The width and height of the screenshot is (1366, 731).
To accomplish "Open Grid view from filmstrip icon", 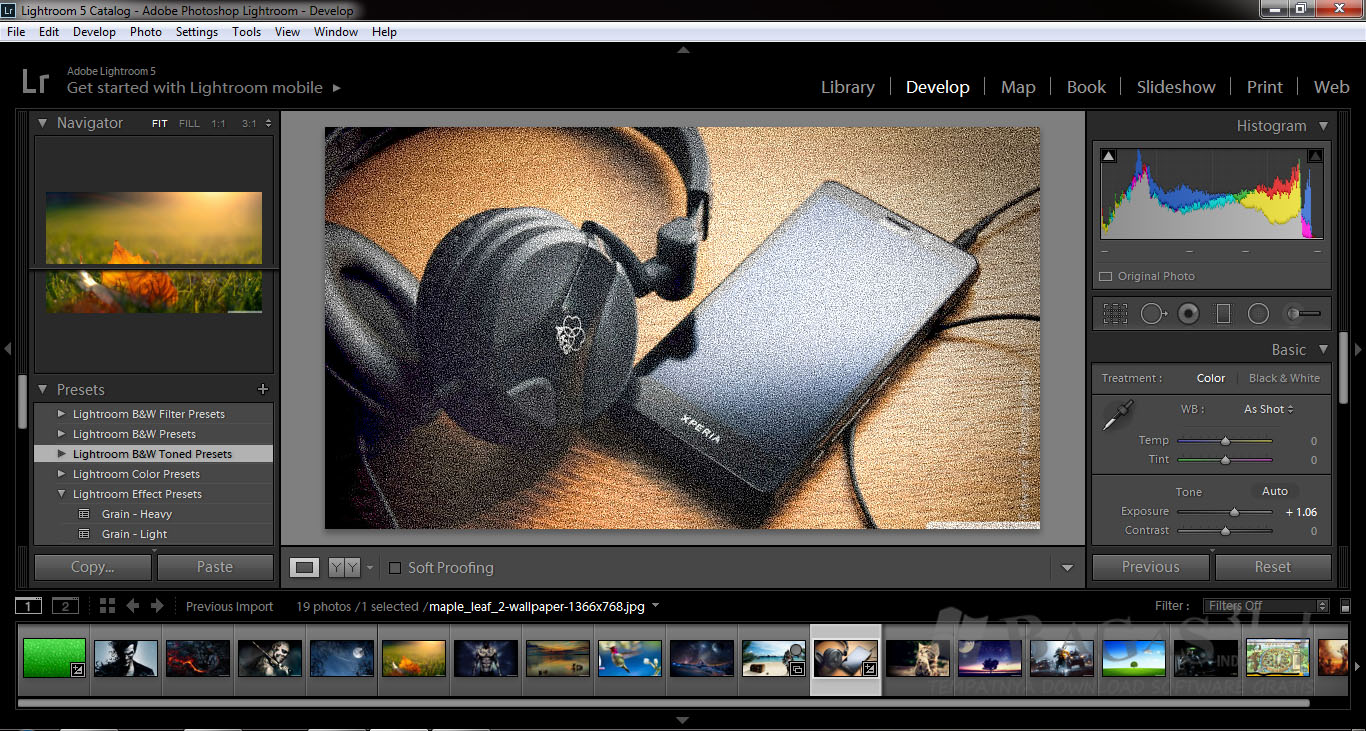I will (107, 605).
